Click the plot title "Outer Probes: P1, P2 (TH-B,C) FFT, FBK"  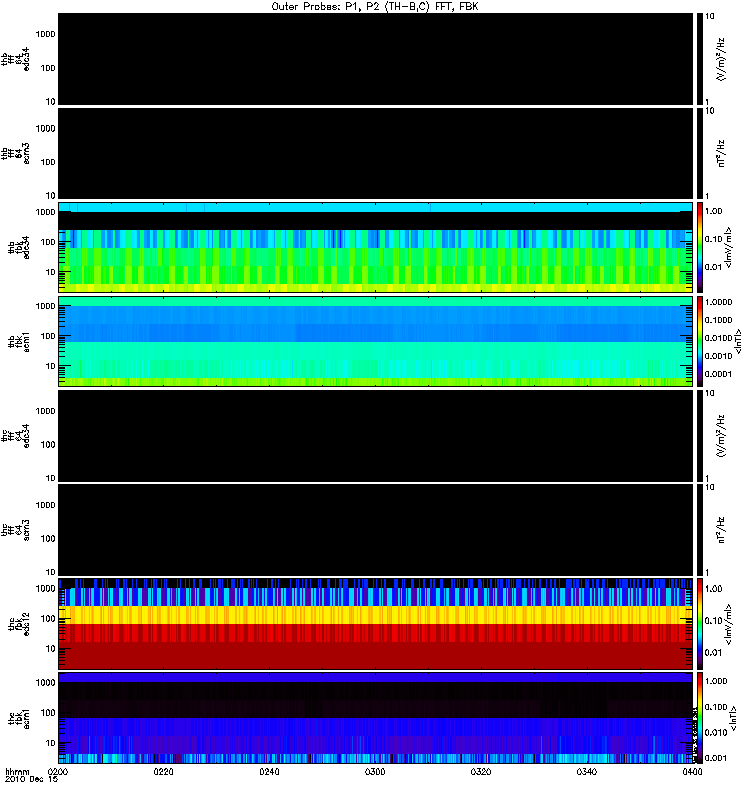click(x=375, y=7)
